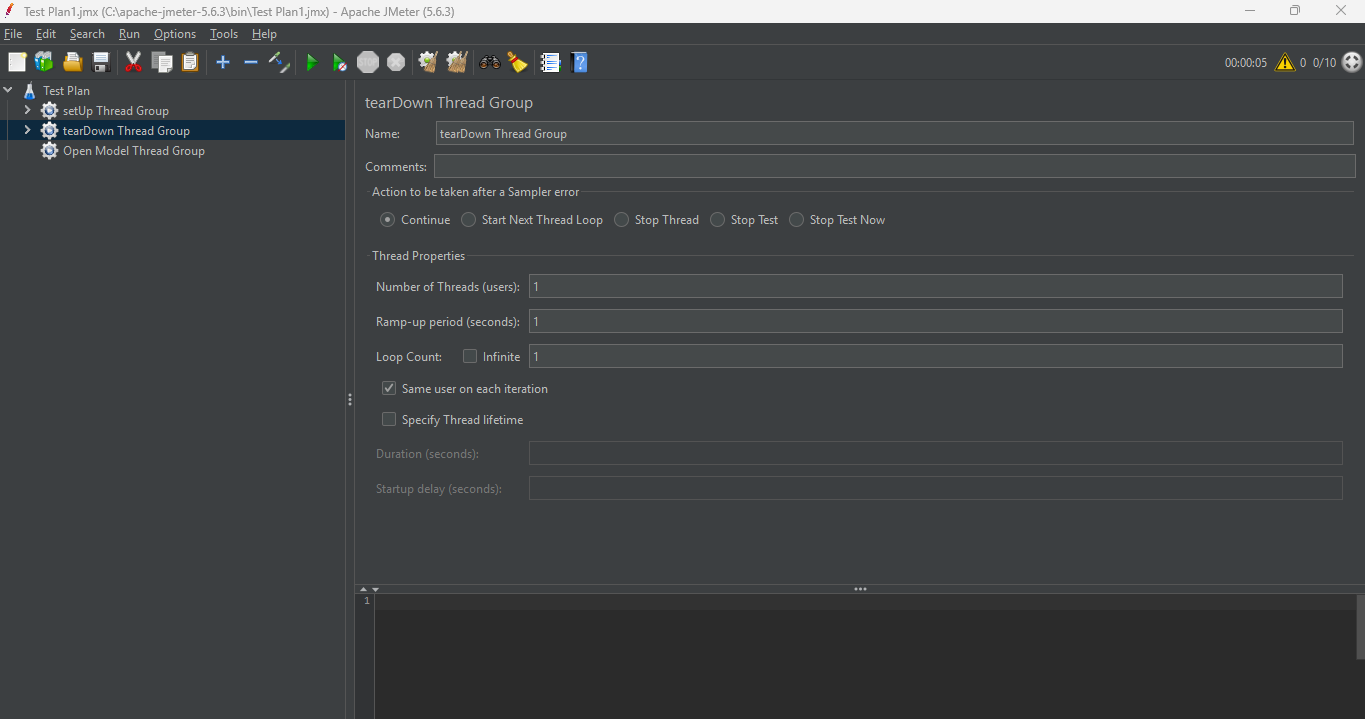Click the Clear All broom icons
1365x719 pixels.
pos(457,63)
